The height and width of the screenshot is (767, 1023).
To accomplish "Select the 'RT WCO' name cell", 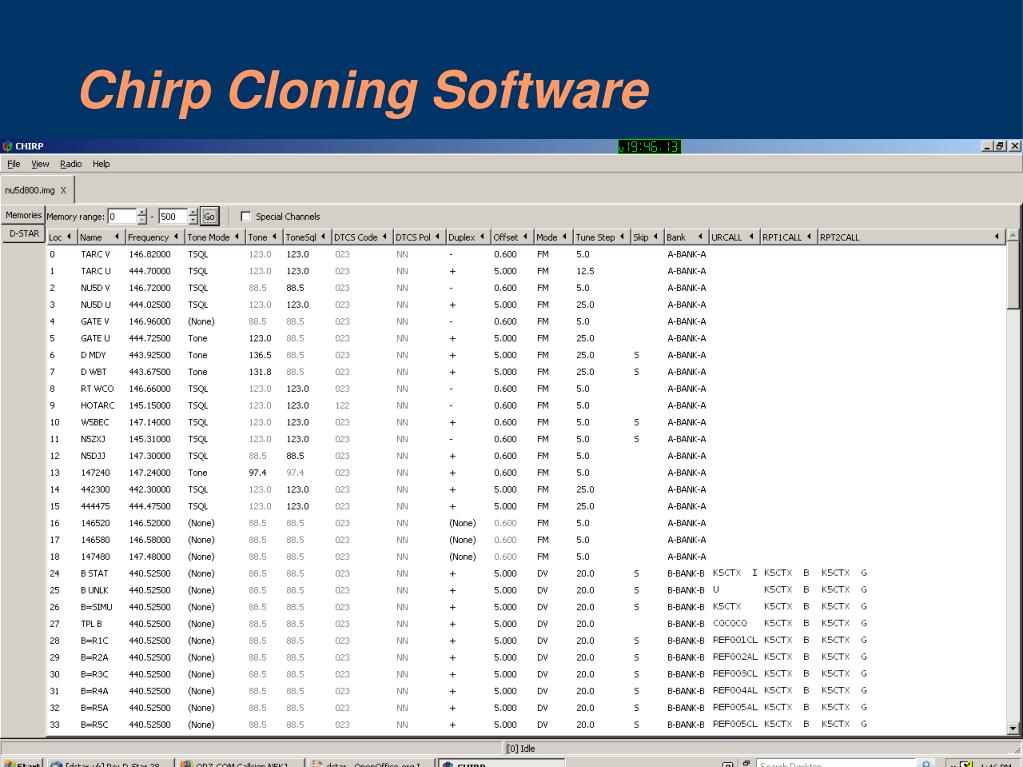I will (97, 389).
